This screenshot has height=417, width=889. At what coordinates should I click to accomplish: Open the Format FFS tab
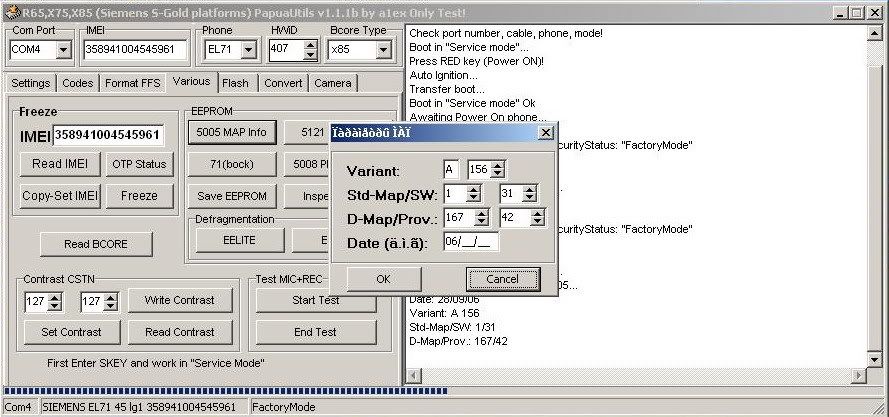tap(133, 83)
